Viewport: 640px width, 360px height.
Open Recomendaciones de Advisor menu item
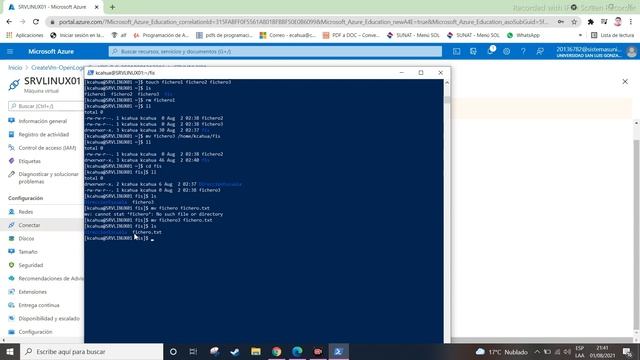(51, 278)
